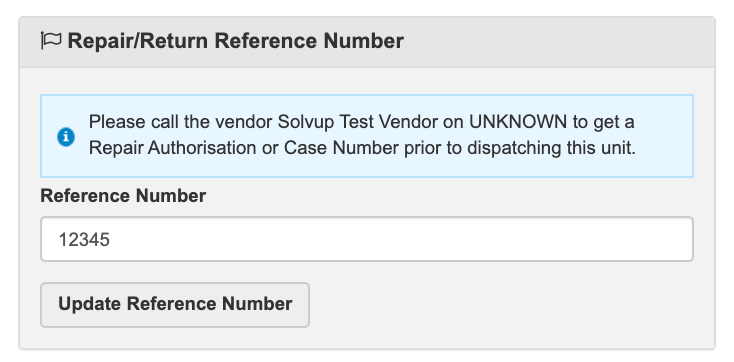The height and width of the screenshot is (362, 734).
Task: Place cursor on the 12345 value
Action: [84, 239]
